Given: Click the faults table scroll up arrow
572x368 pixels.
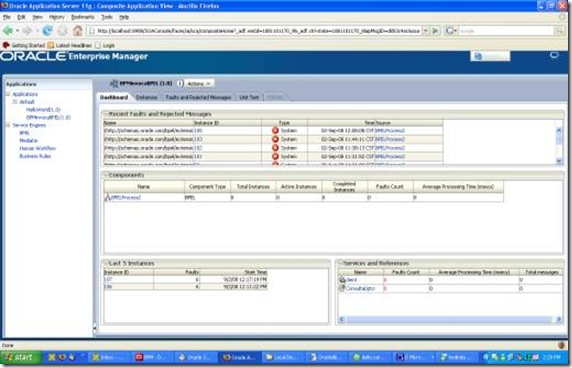Looking at the screenshot, I should click(x=559, y=130).
